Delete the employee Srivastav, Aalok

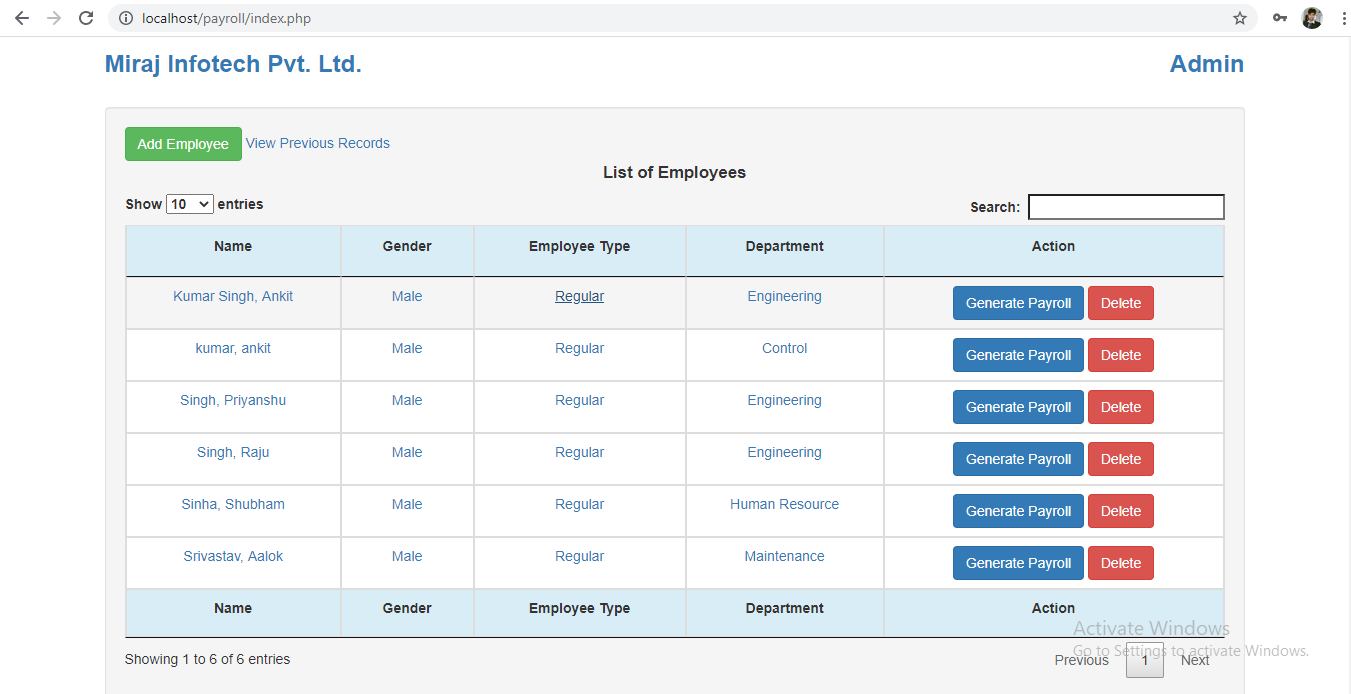point(1120,562)
